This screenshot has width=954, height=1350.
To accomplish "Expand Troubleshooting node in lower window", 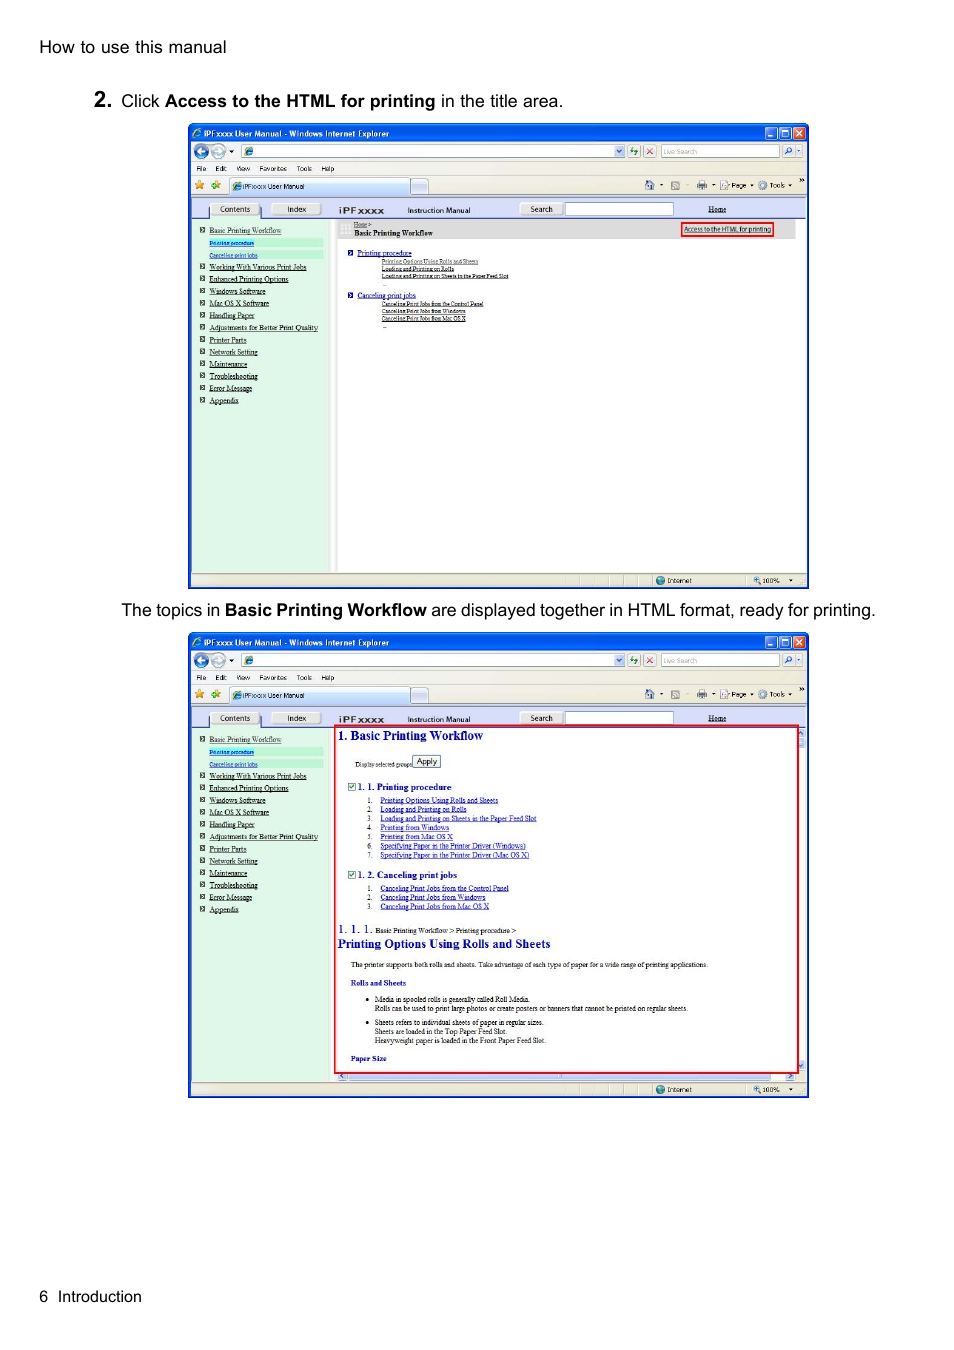I will (x=202, y=885).
